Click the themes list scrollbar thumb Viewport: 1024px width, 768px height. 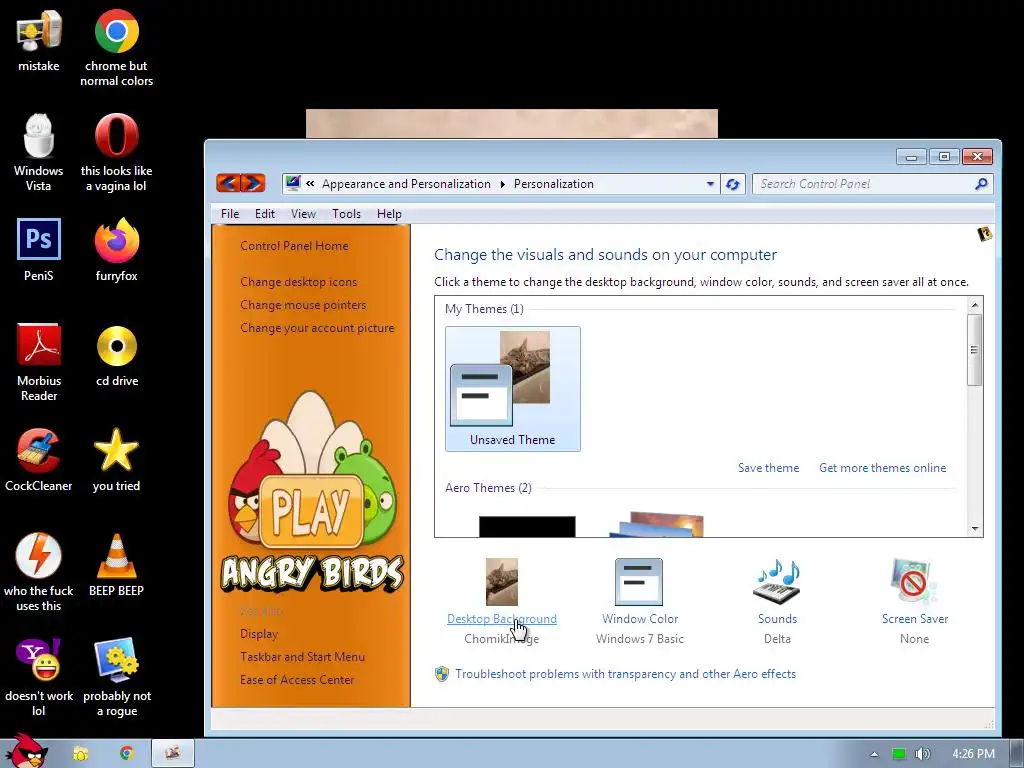click(974, 350)
